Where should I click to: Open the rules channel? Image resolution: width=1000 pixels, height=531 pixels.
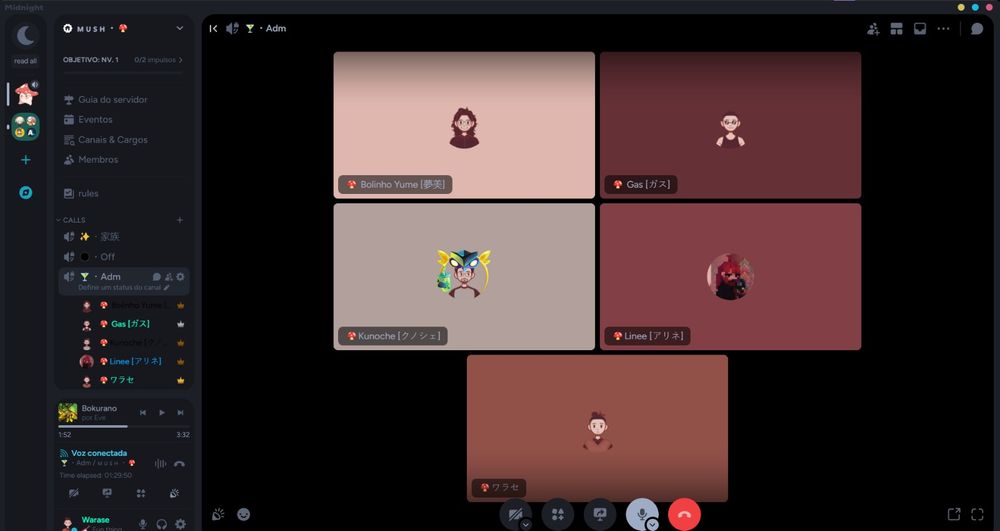point(123,193)
